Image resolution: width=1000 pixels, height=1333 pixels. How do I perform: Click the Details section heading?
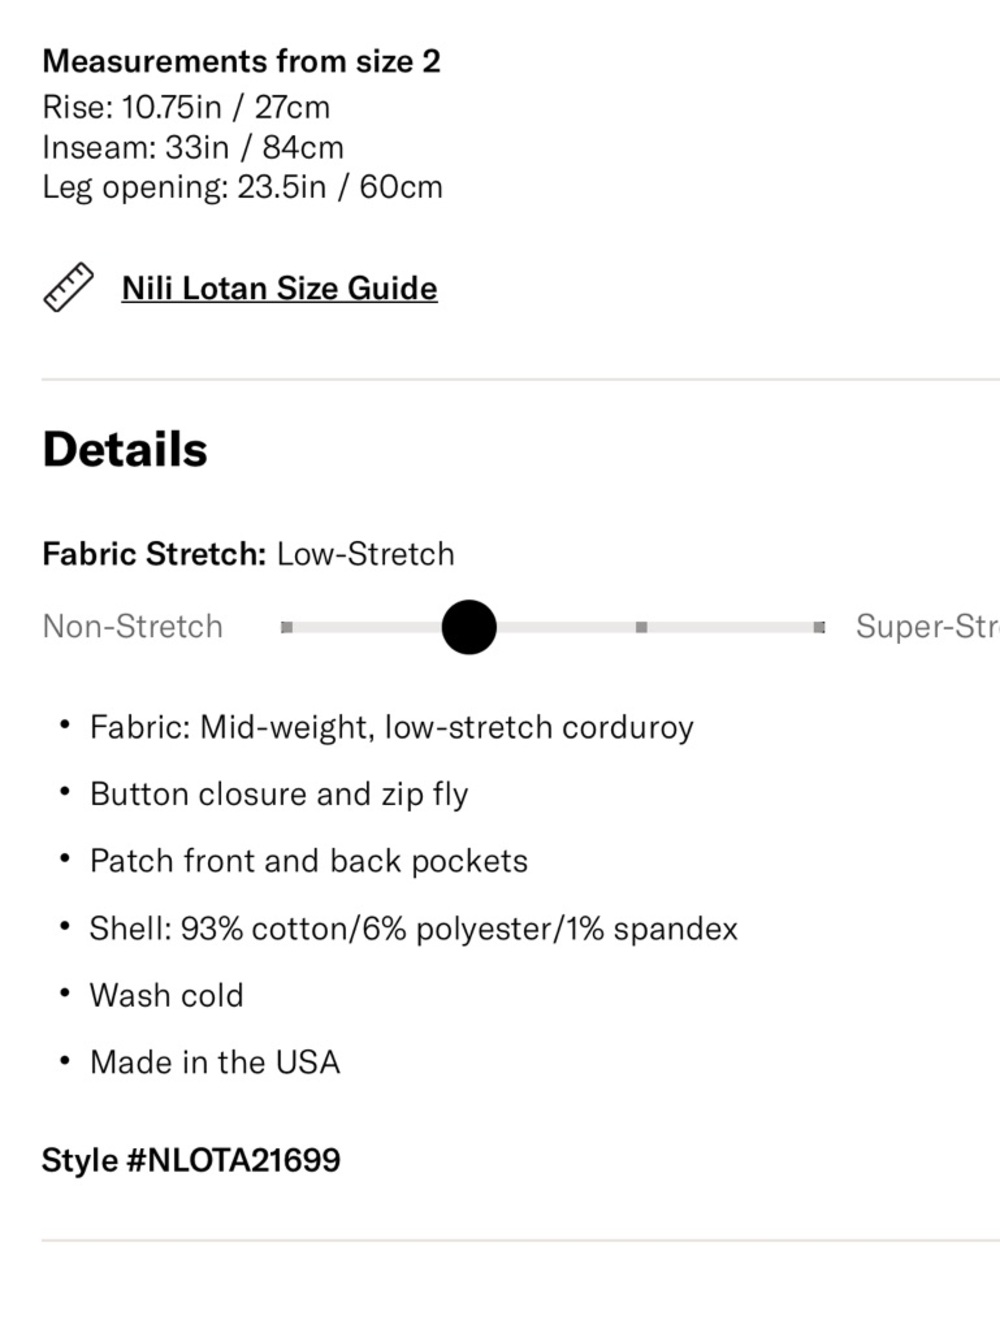[125, 449]
